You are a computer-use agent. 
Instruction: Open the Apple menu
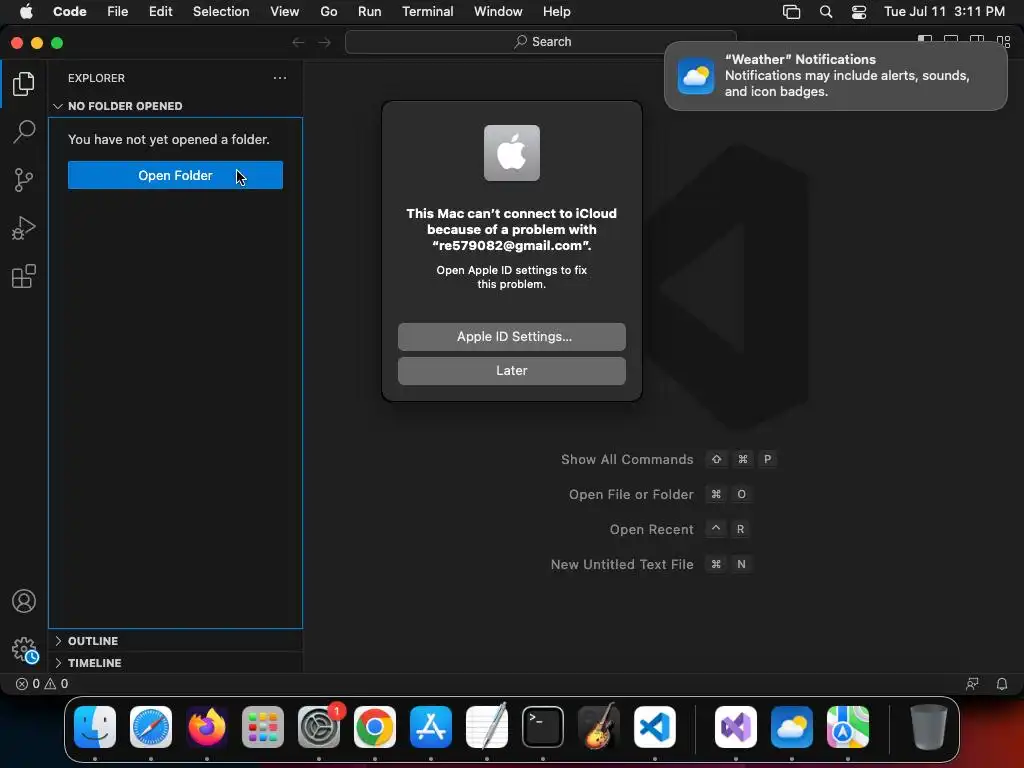[x=26, y=12]
